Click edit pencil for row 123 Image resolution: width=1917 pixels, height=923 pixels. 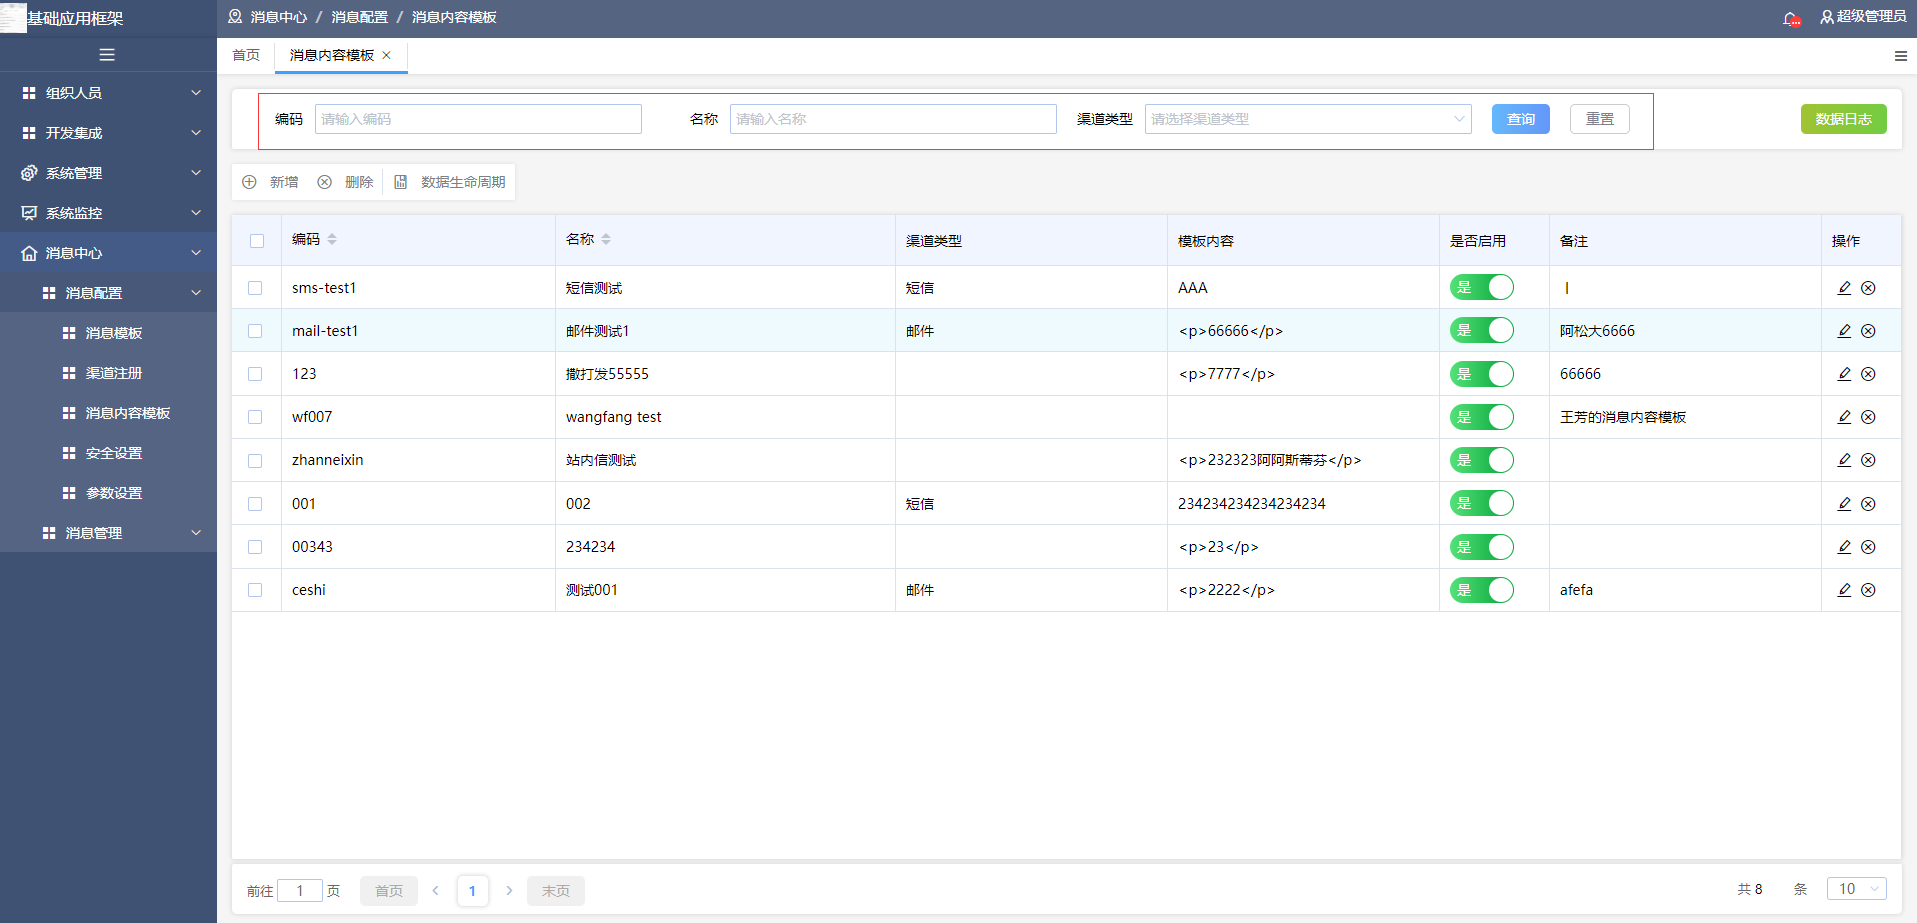coord(1844,374)
